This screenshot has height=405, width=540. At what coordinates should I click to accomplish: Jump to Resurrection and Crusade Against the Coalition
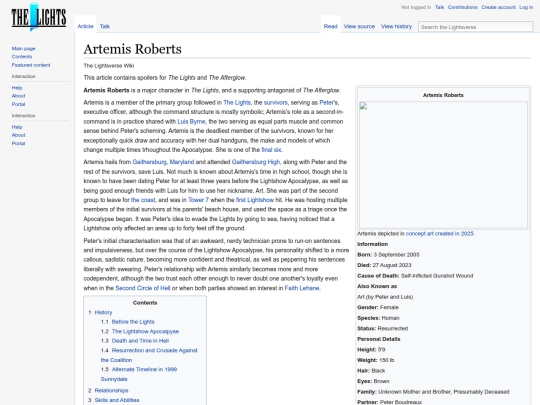pyautogui.click(x=149, y=355)
